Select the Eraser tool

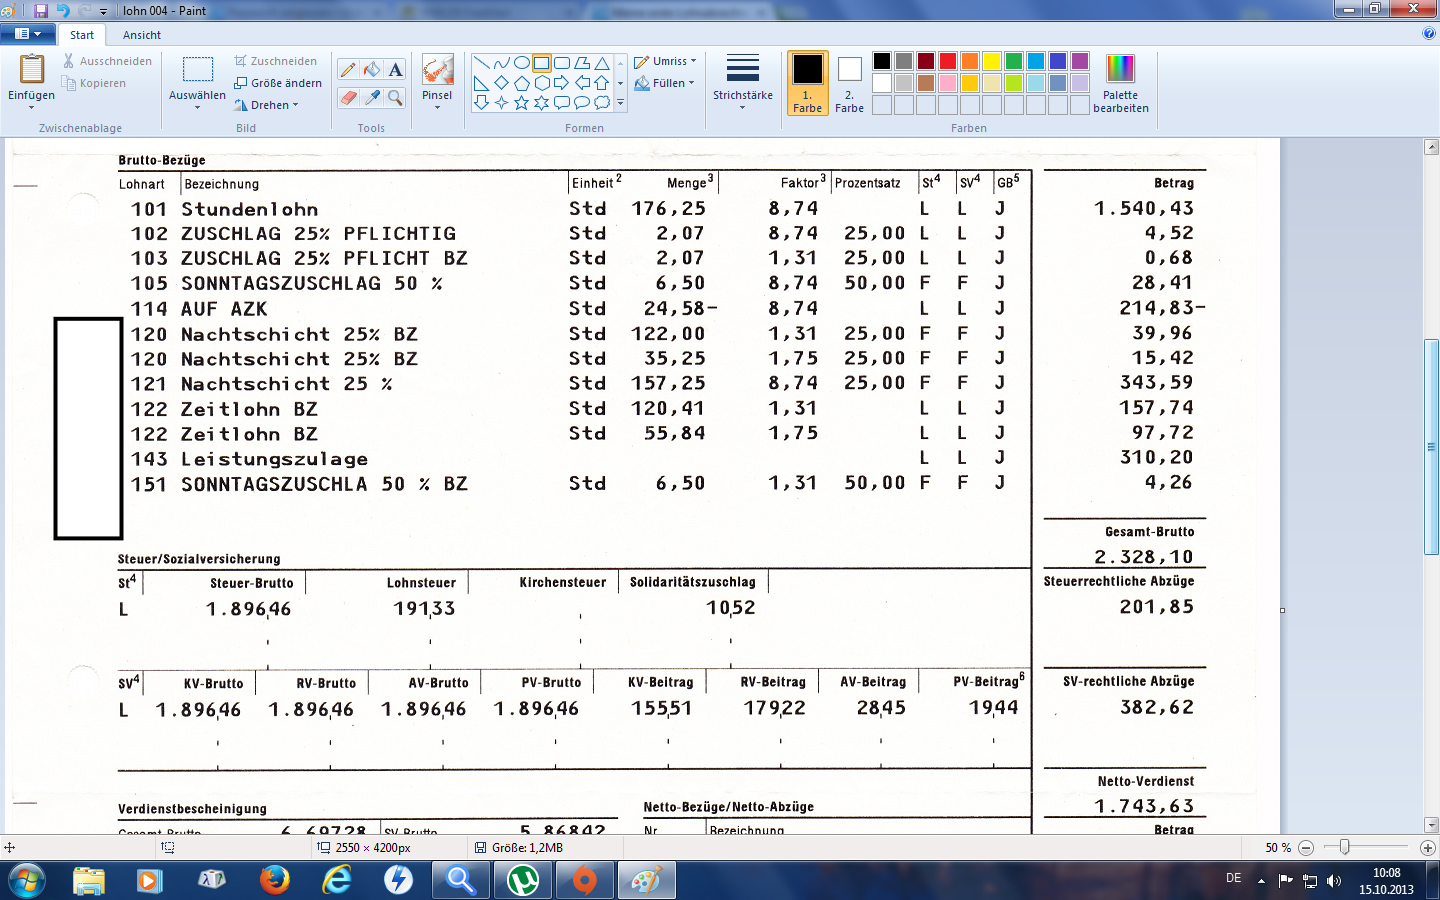(x=348, y=97)
